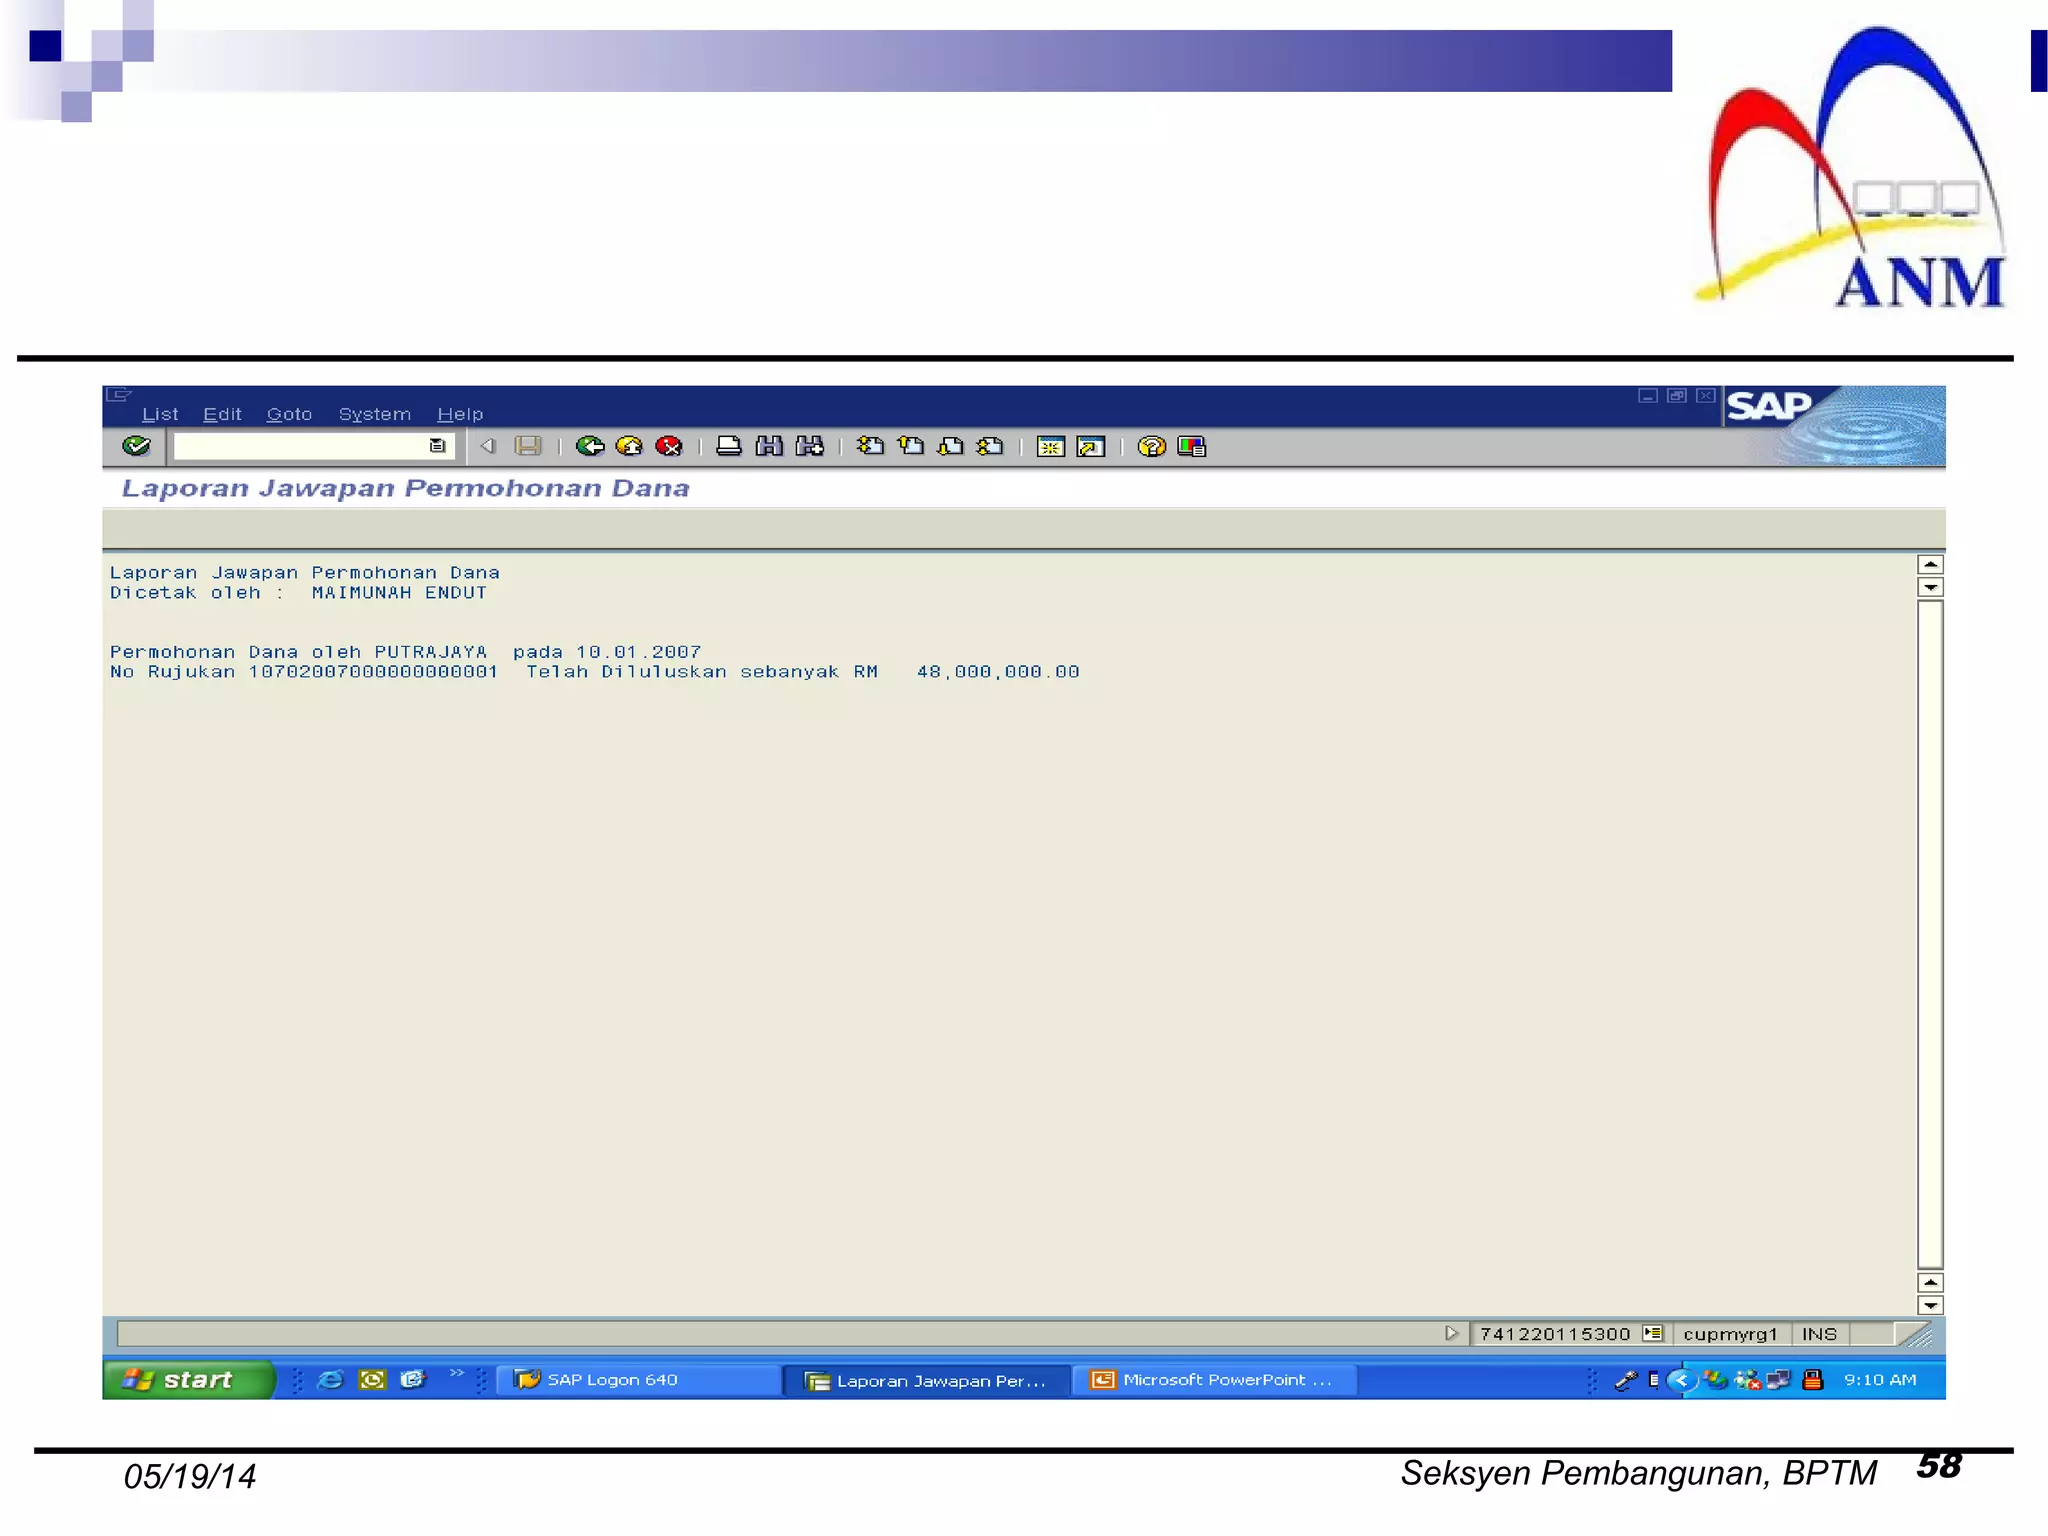2048x1536 pixels.
Task: Open the System menu
Action: coord(374,414)
